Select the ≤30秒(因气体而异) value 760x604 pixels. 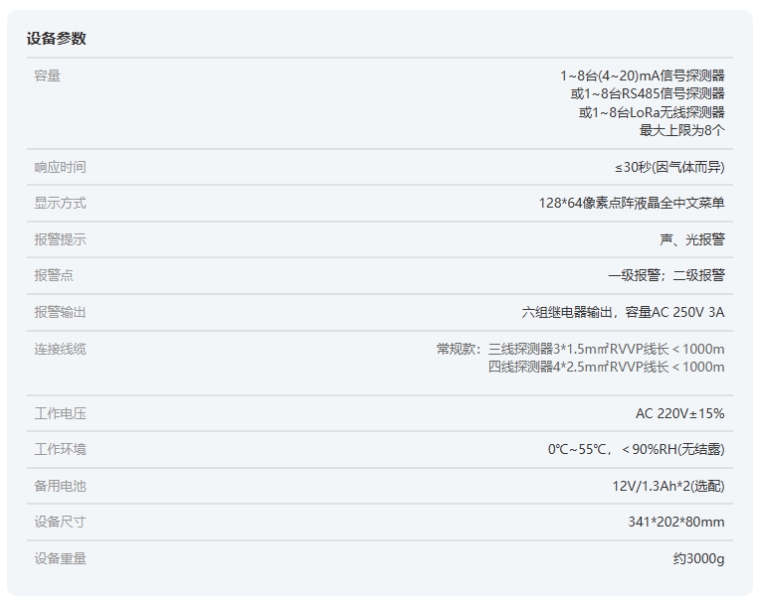670,167
